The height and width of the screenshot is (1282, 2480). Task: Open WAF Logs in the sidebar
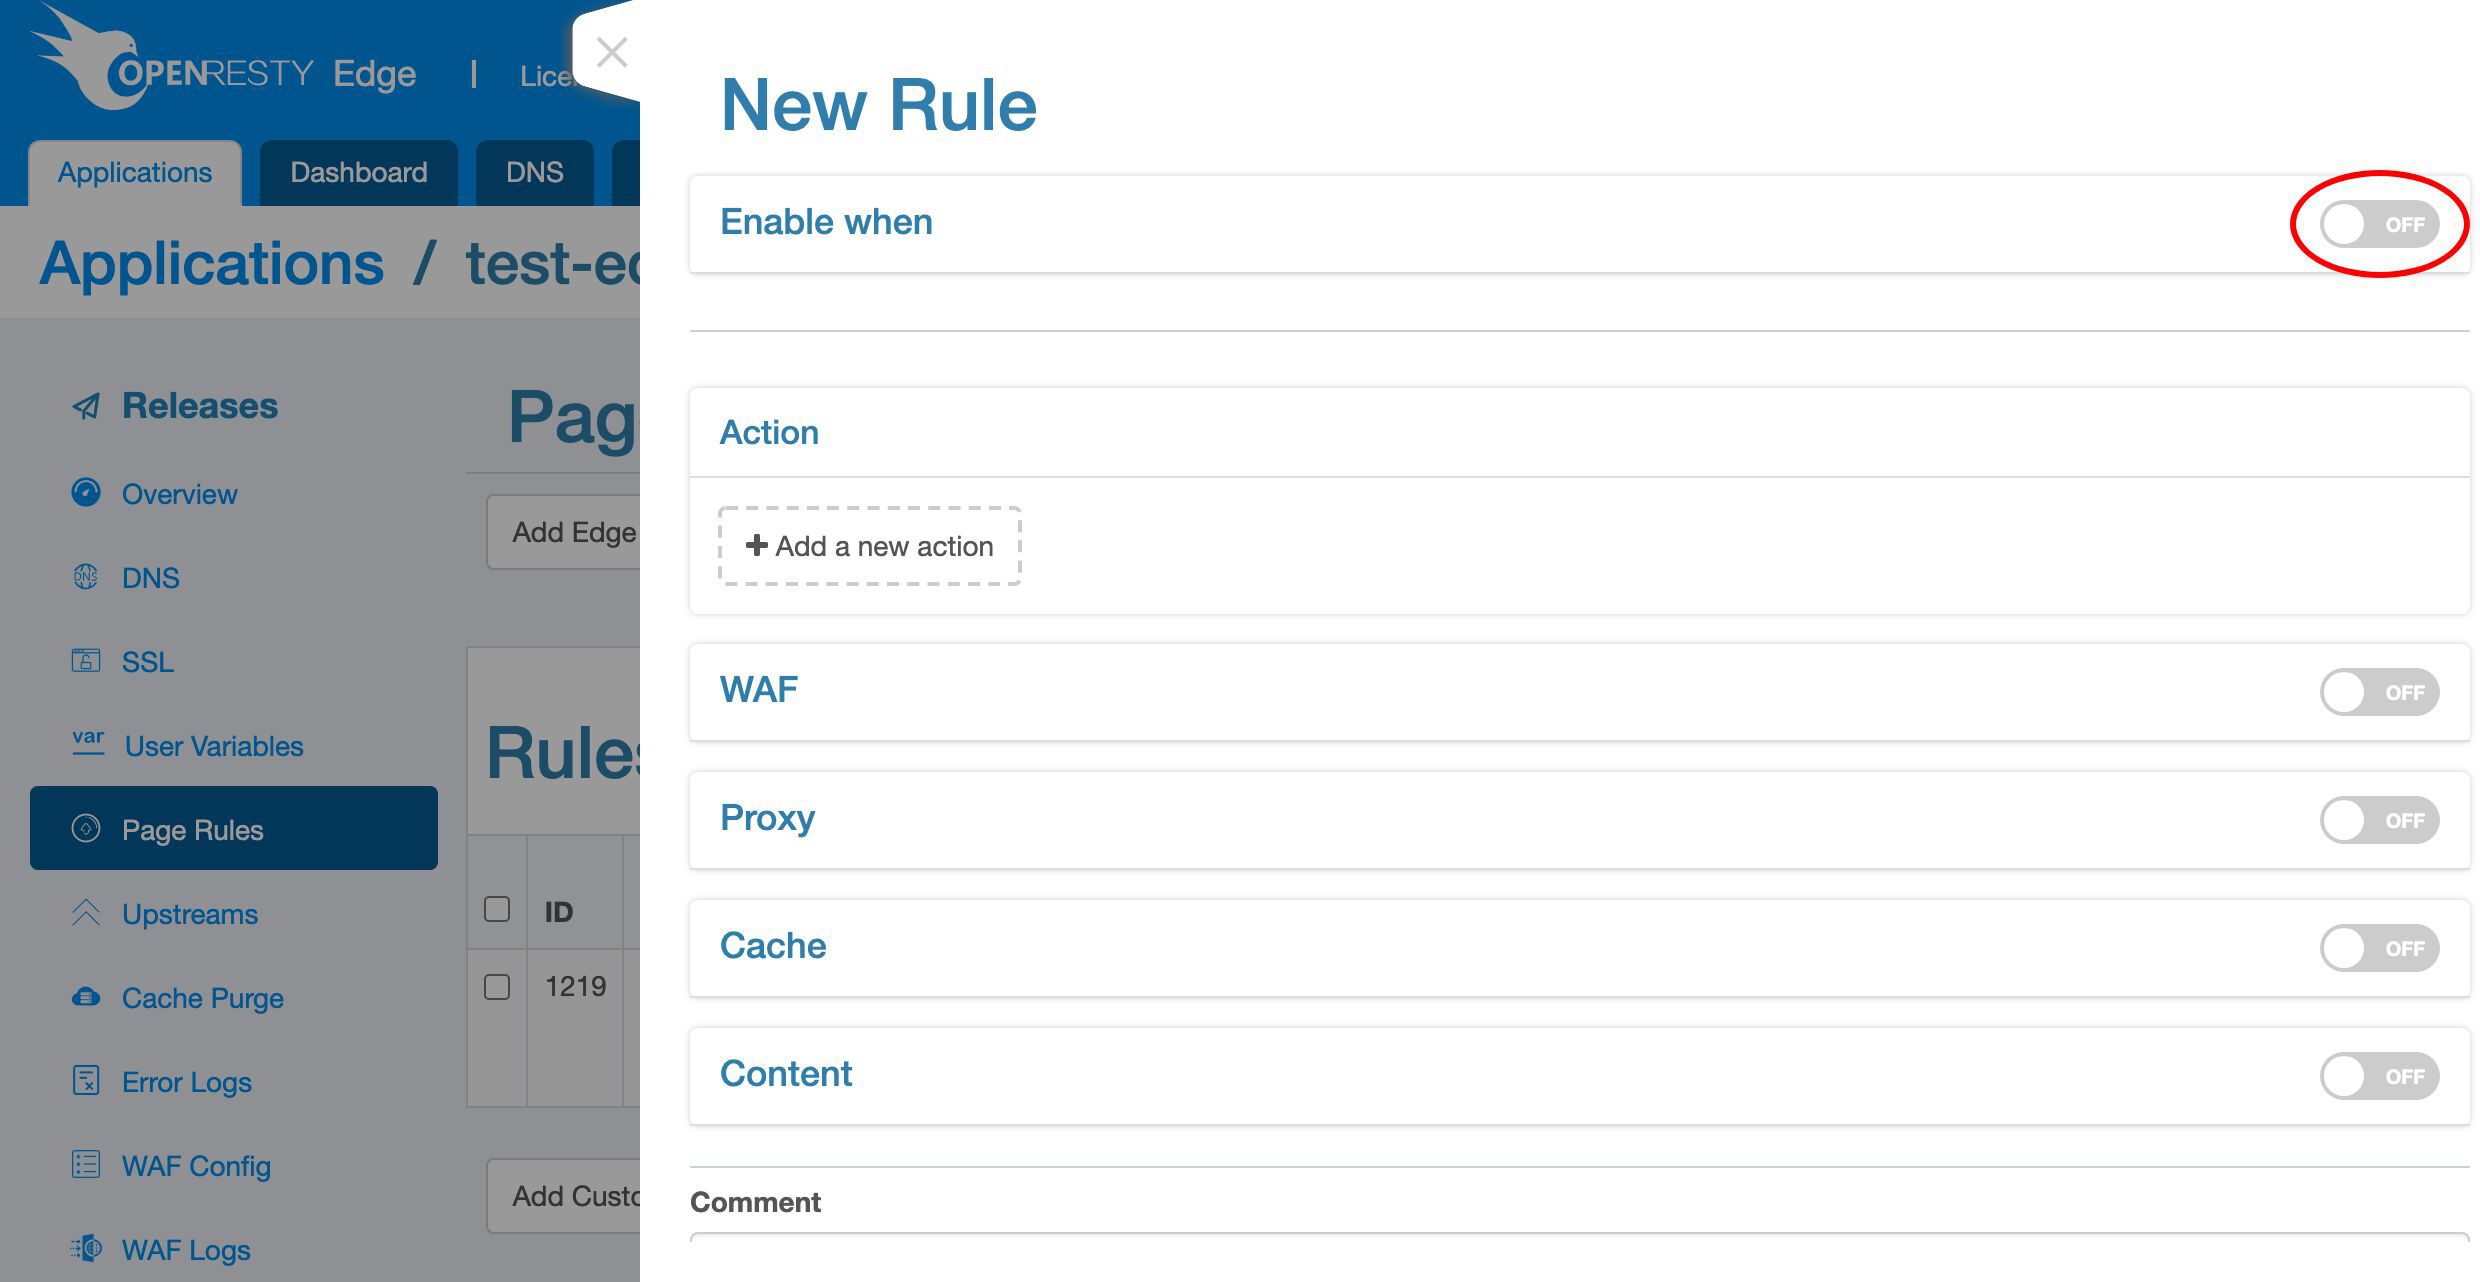pyautogui.click(x=186, y=1250)
